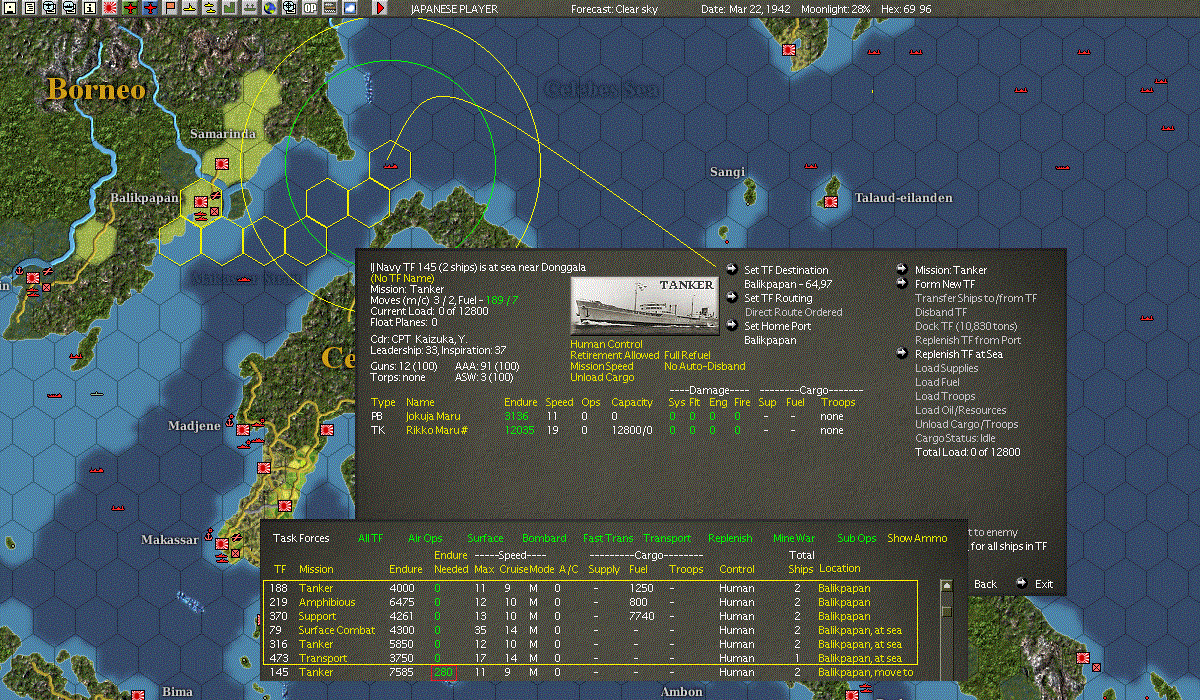This screenshot has height=700, width=1200.
Task: Click the Talaud-eilanden base flag icon
Action: coord(831,202)
